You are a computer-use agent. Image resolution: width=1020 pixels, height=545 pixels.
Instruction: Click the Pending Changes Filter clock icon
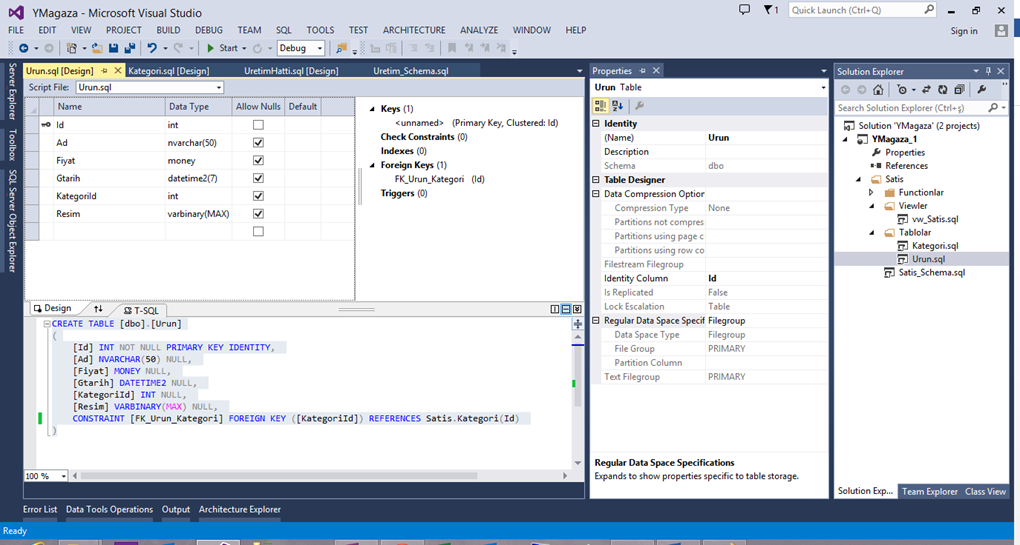pos(902,90)
